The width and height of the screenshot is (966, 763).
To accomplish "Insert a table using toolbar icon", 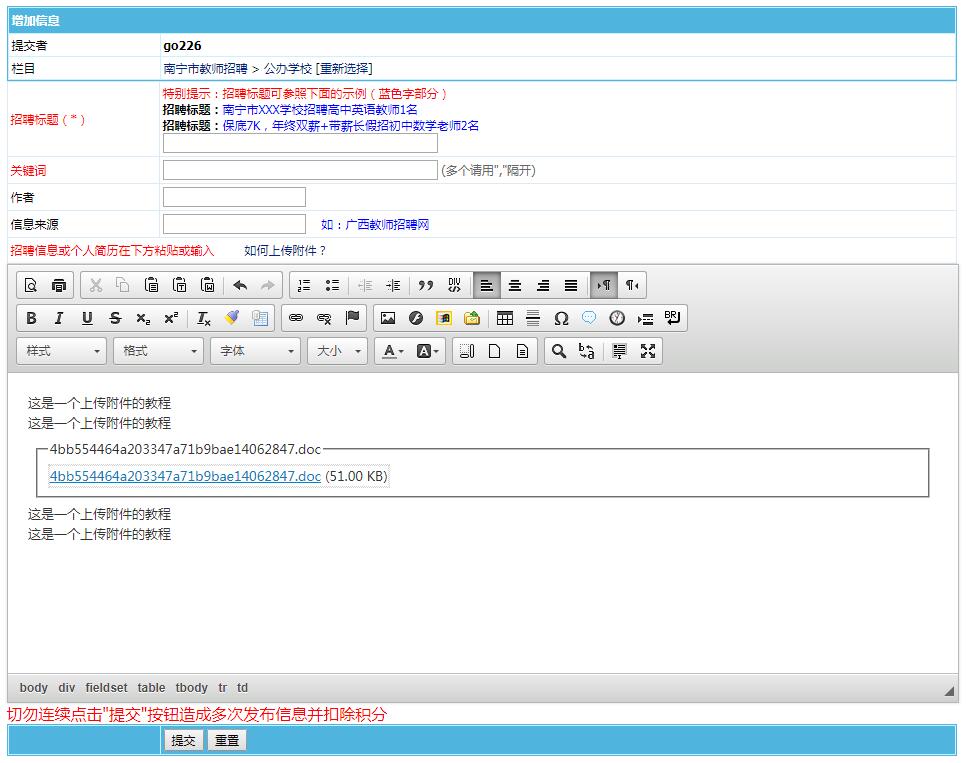I will click(x=505, y=318).
